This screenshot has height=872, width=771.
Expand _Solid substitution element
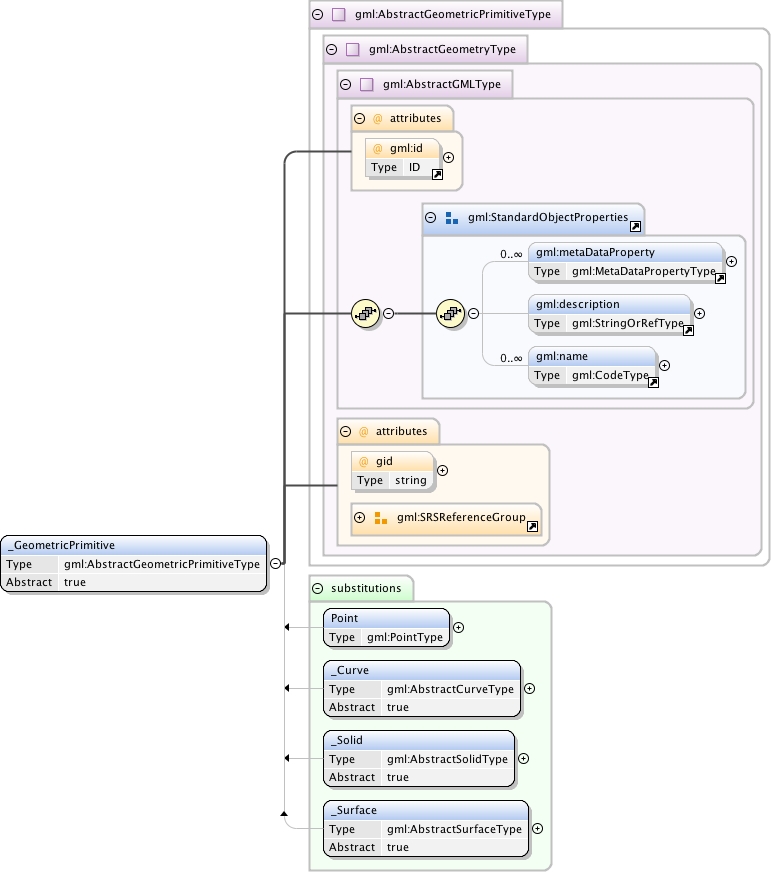coord(523,759)
